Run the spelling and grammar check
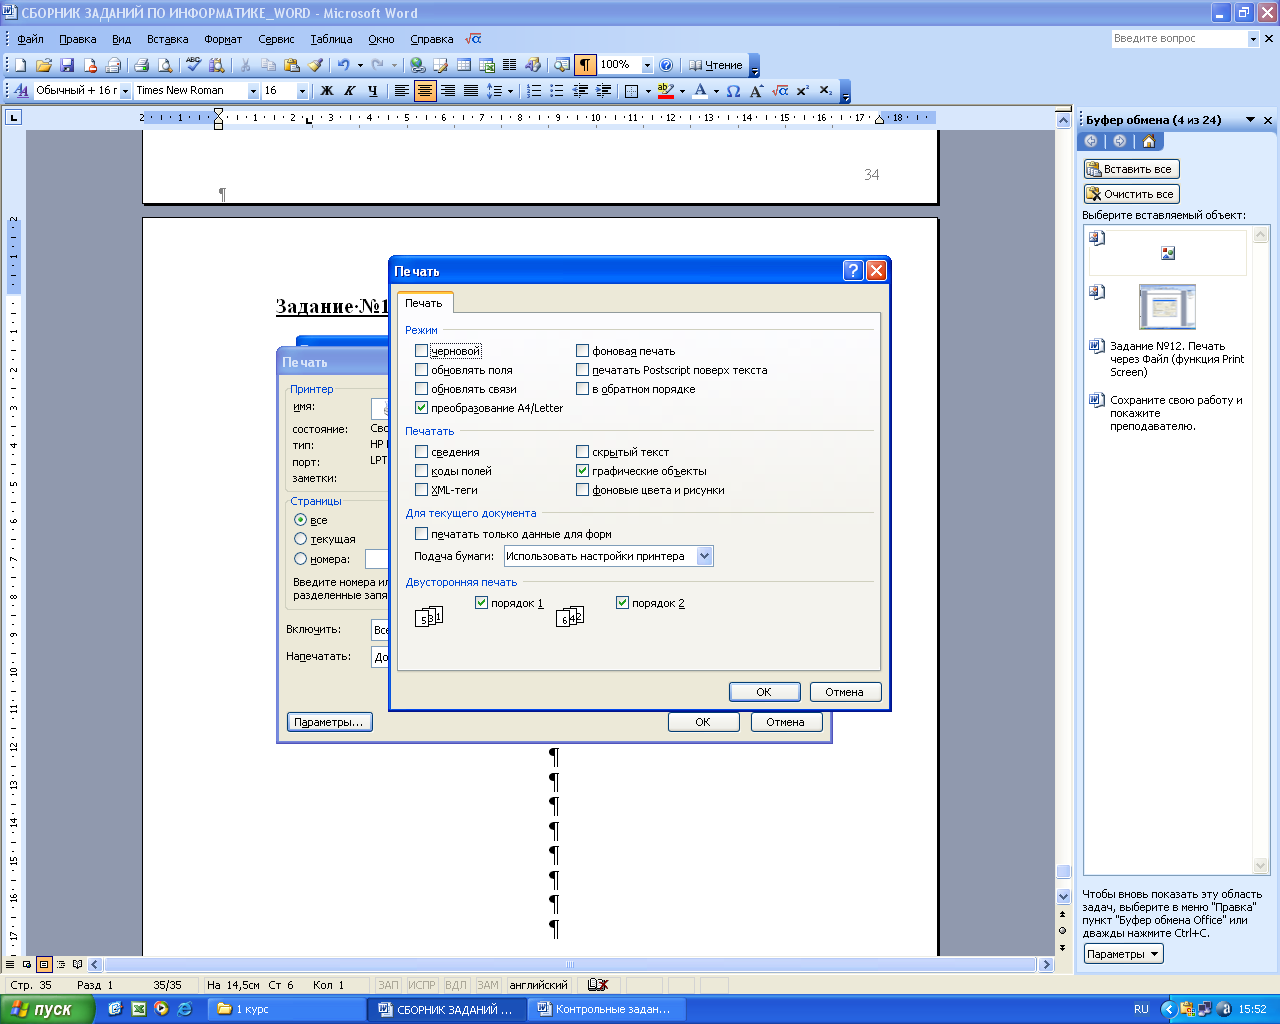Viewport: 1280px width, 1024px height. [x=194, y=65]
